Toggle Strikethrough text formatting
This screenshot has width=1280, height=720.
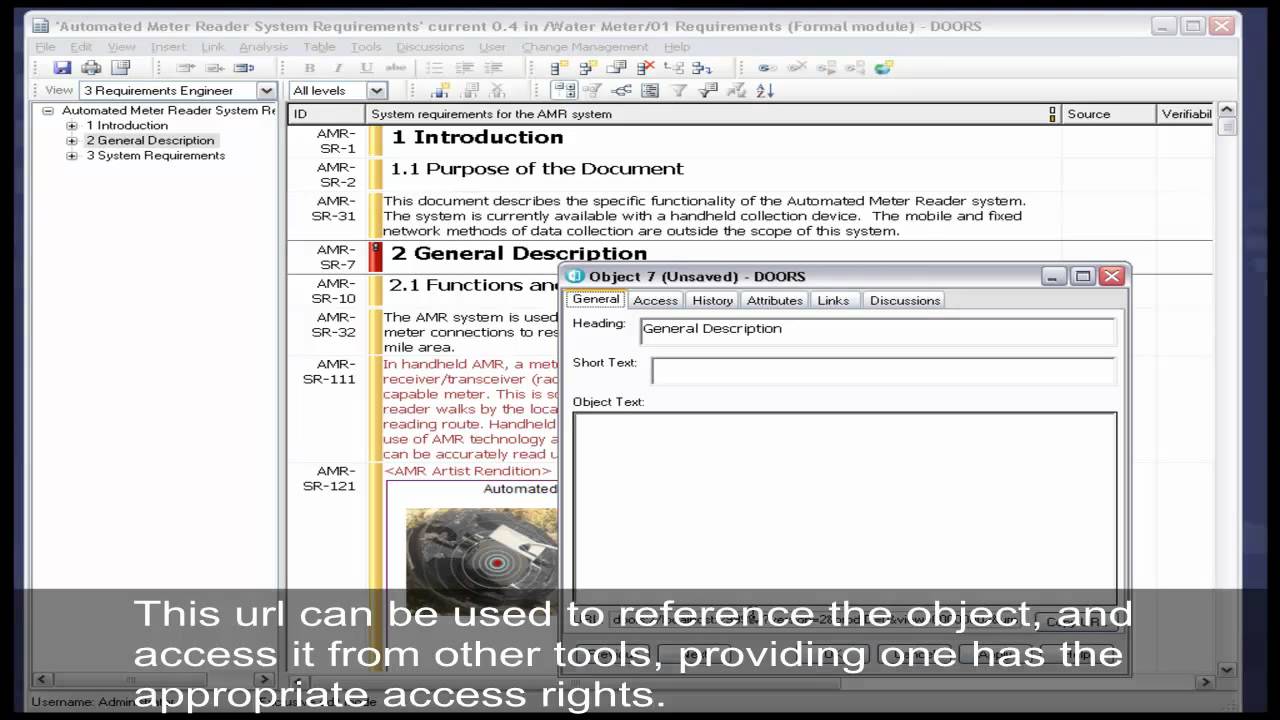click(x=396, y=68)
